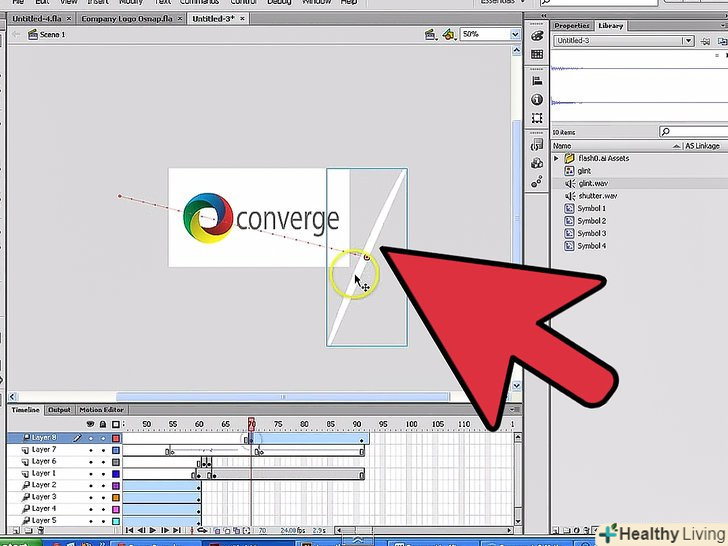Go to last frame
This screenshot has height=546, width=728.
click(x=177, y=530)
